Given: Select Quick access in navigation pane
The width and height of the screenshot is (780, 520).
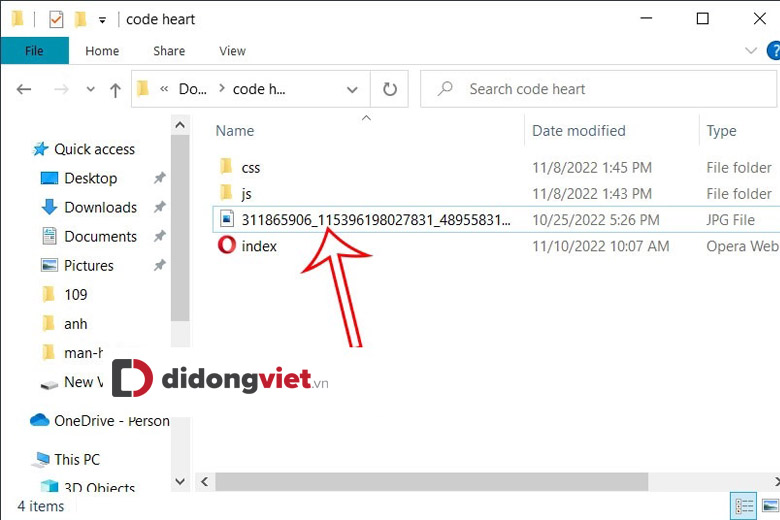Looking at the screenshot, I should pyautogui.click(x=94, y=149).
